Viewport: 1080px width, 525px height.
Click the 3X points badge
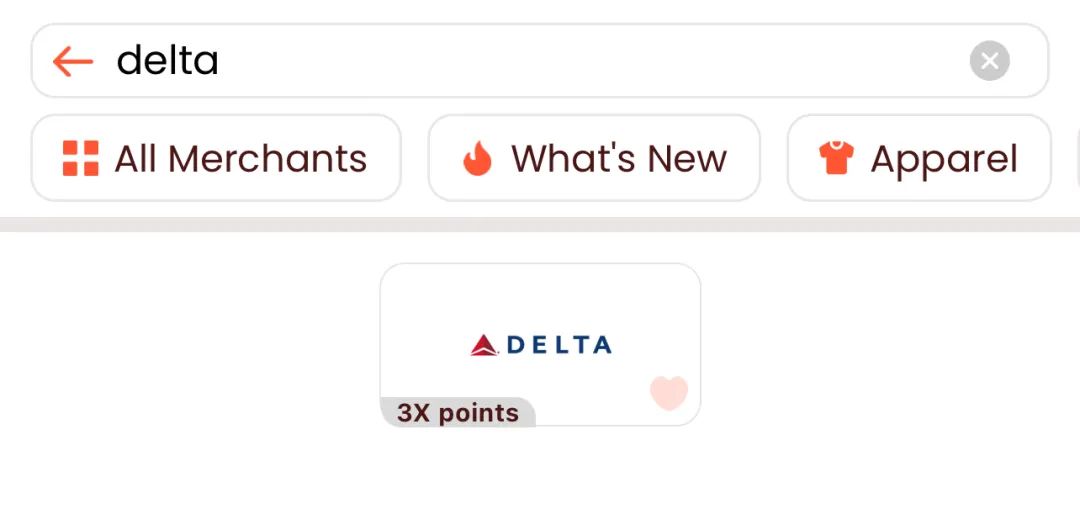tap(457, 413)
